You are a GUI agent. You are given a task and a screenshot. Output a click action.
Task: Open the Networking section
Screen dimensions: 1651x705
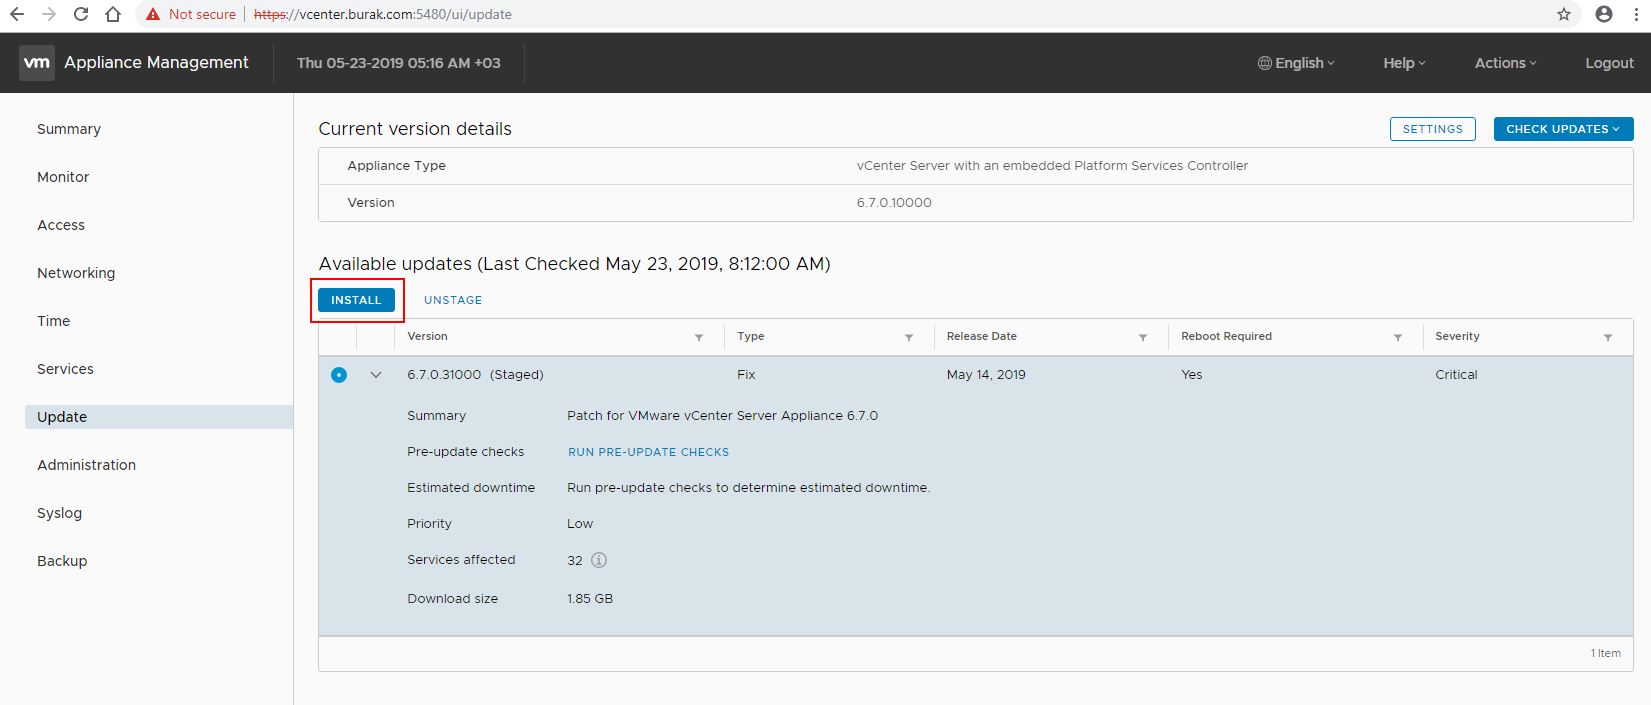[x=76, y=273]
